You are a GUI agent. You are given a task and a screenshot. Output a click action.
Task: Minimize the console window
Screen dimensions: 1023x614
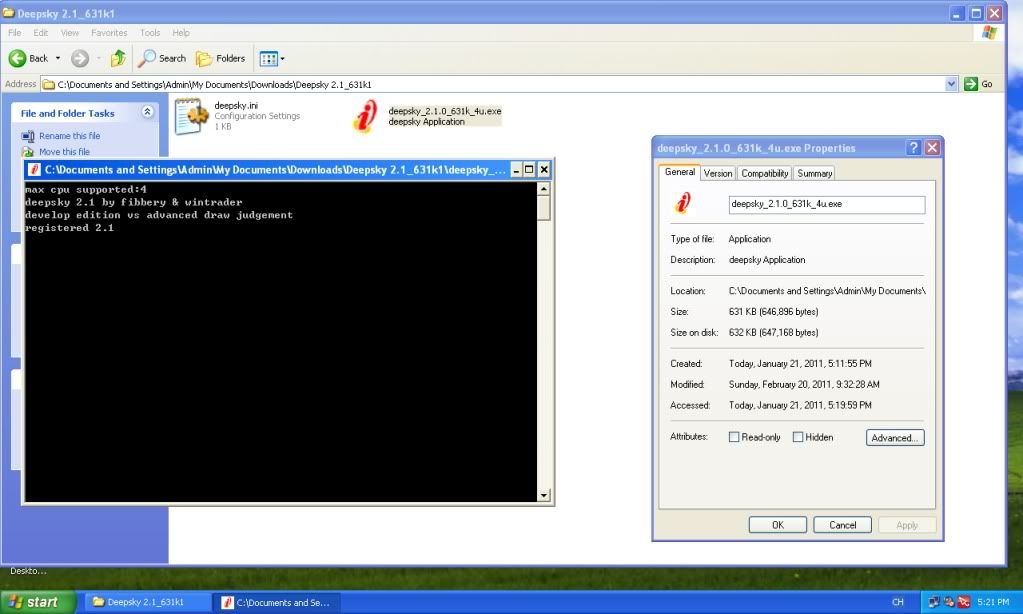tap(516, 170)
